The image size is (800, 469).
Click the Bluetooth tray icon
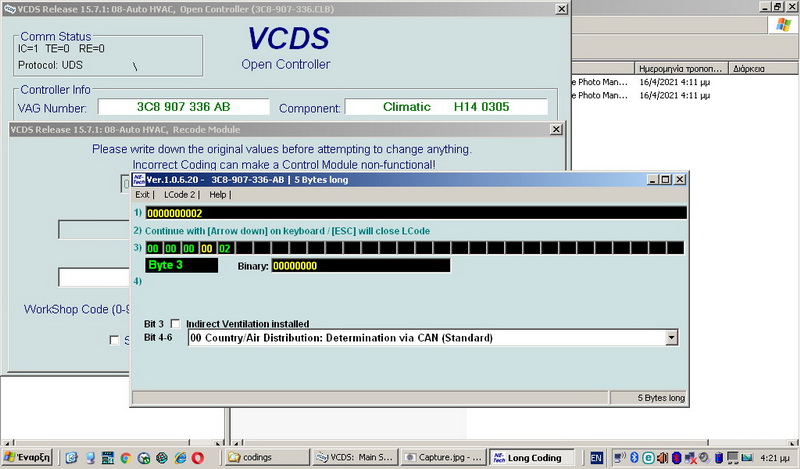634,458
